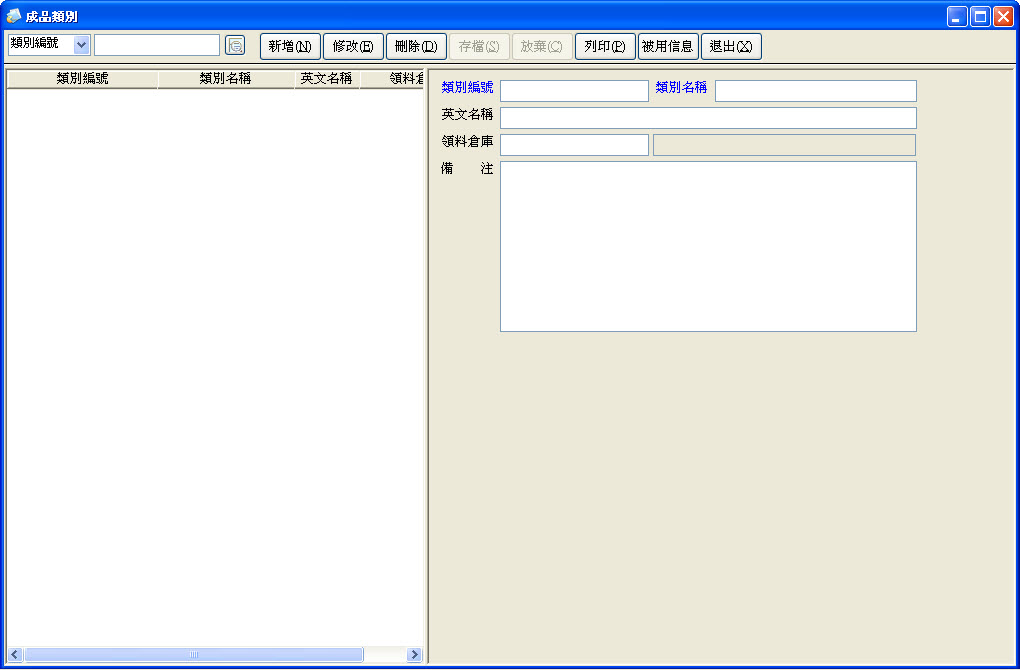Click the app icon in the title bar

(x=13, y=16)
